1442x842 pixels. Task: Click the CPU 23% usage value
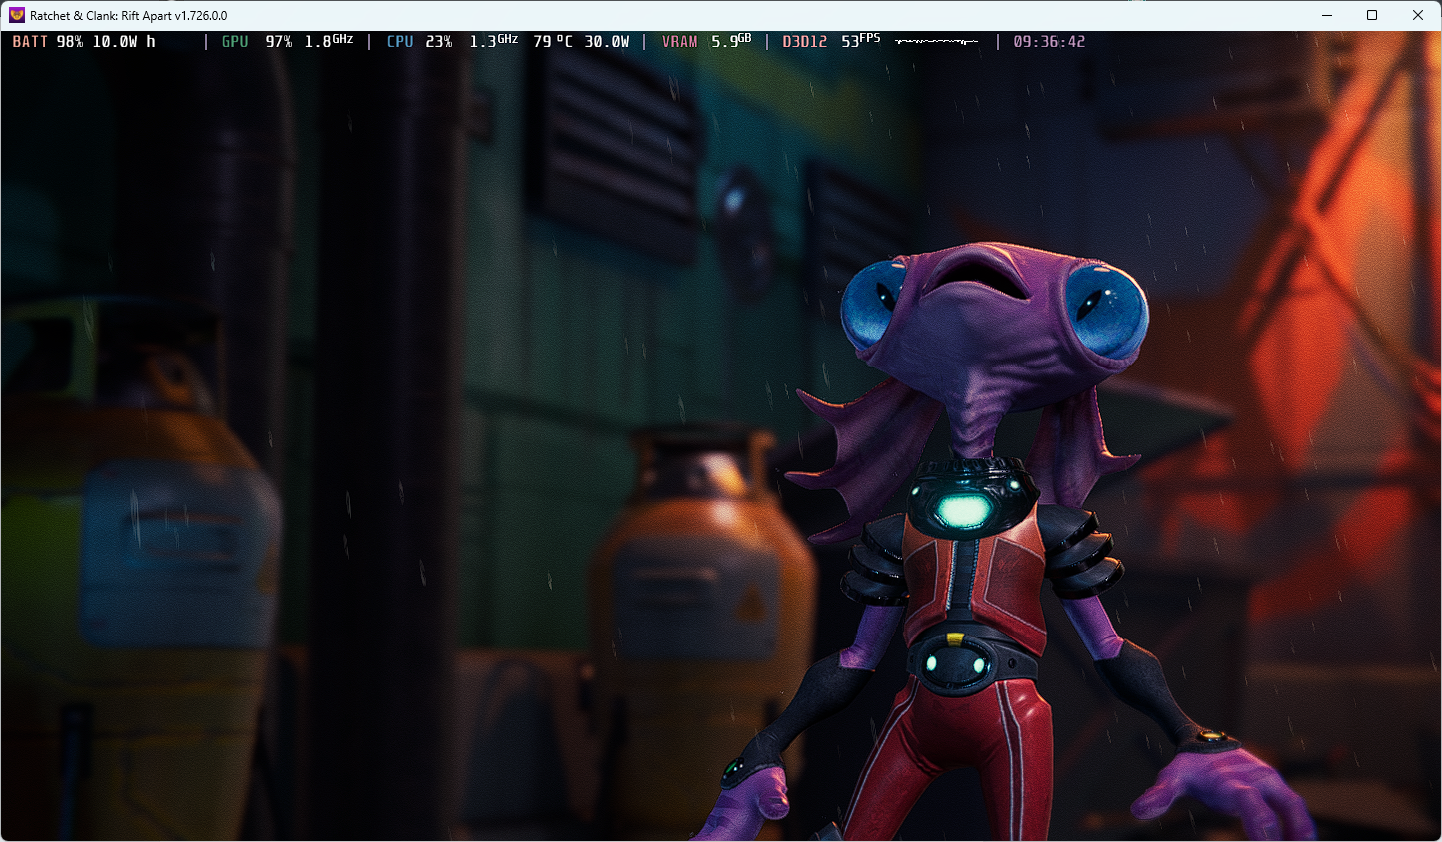click(x=439, y=42)
